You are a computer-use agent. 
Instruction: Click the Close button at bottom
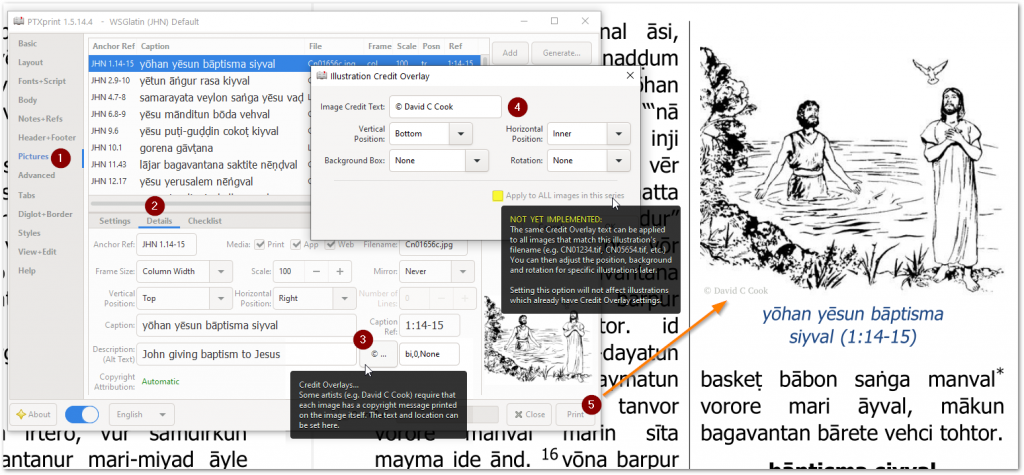pos(529,414)
